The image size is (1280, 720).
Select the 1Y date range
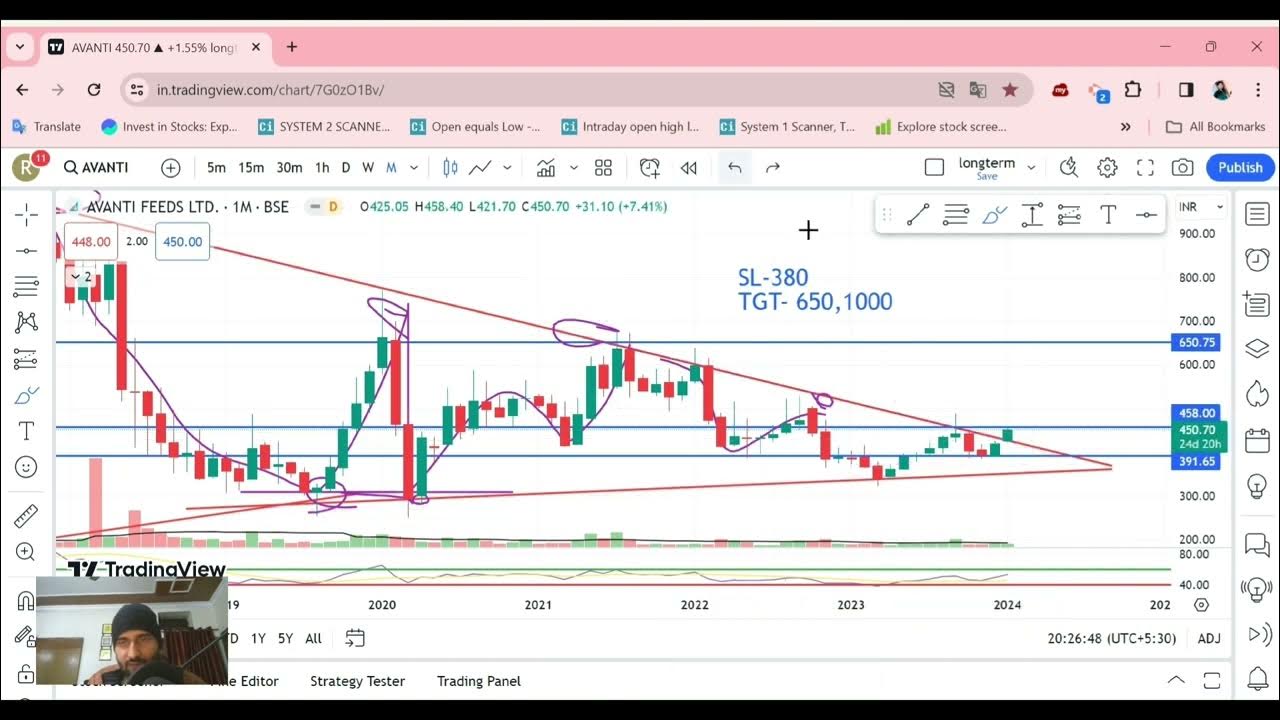258,638
